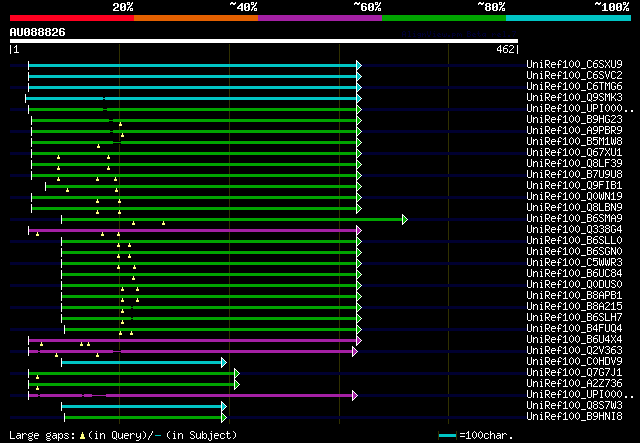Viewport: 640px width, 443px height.
Task: Click the red 20% identity legend segment
Action: pos(72,18)
